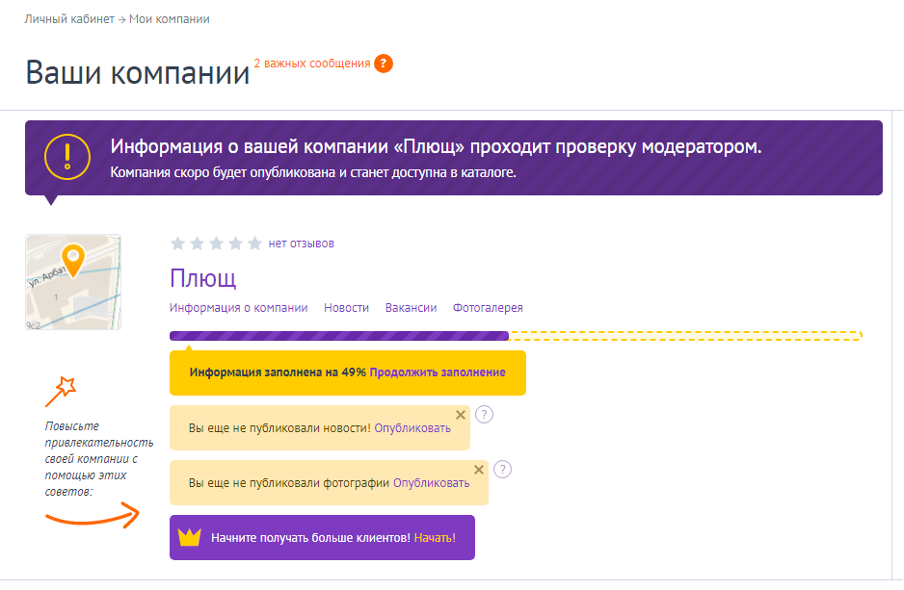Open the Фотогалерея section
Viewport: 904px width, 590px height.
pos(487,308)
